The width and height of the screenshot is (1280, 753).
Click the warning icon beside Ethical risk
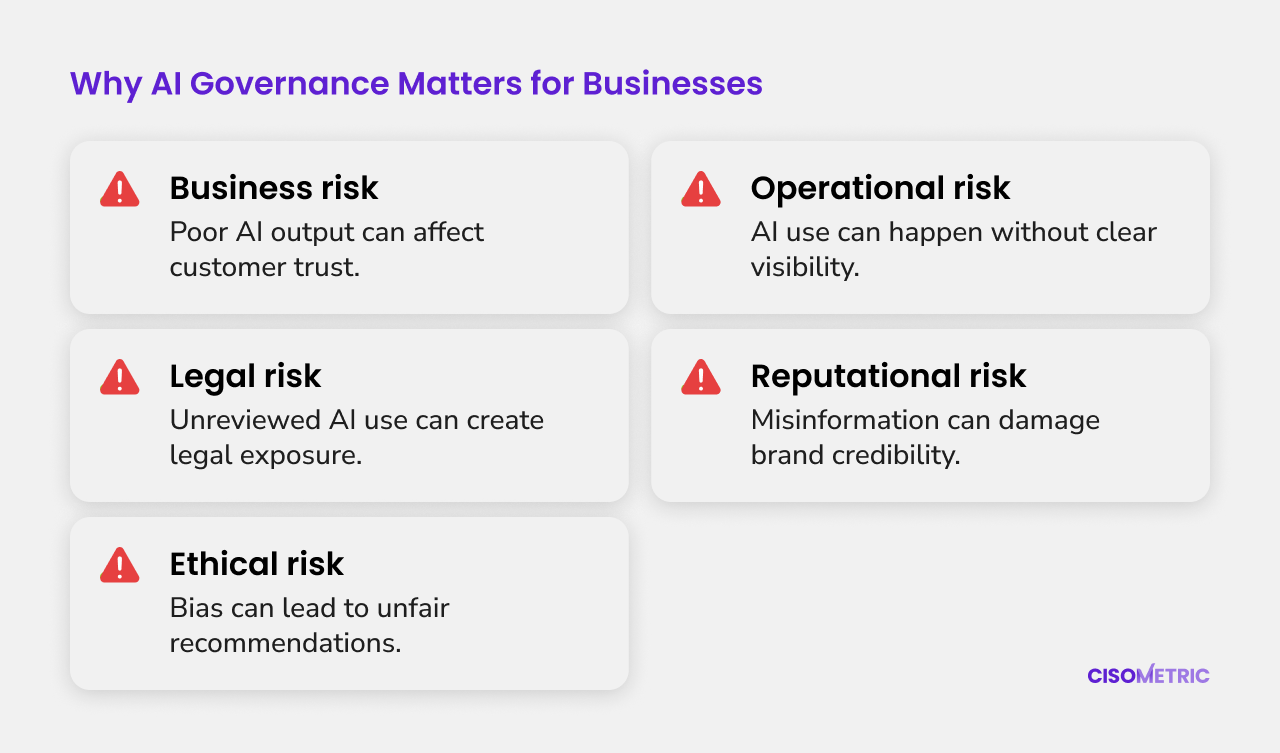point(120,565)
